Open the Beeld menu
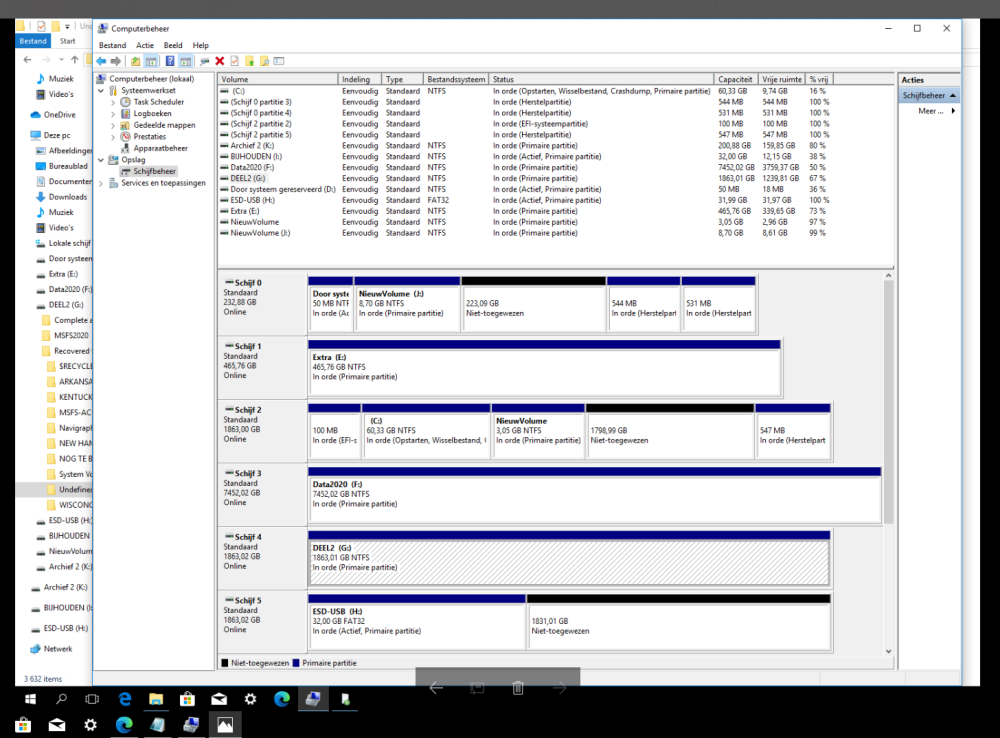Image resolution: width=1000 pixels, height=738 pixels. pos(173,45)
